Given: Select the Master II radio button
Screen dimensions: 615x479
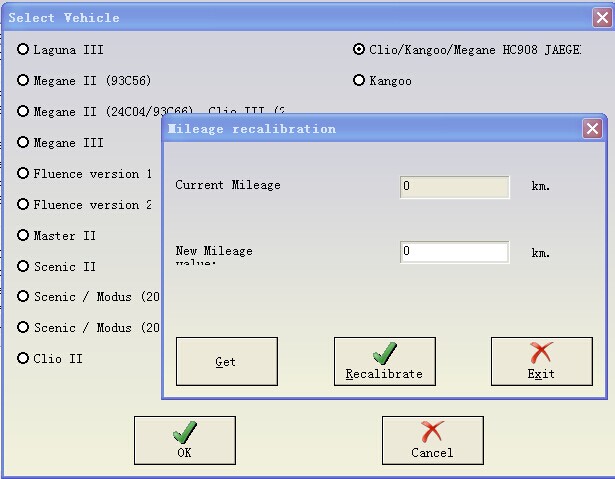Looking at the screenshot, I should click(x=24, y=235).
